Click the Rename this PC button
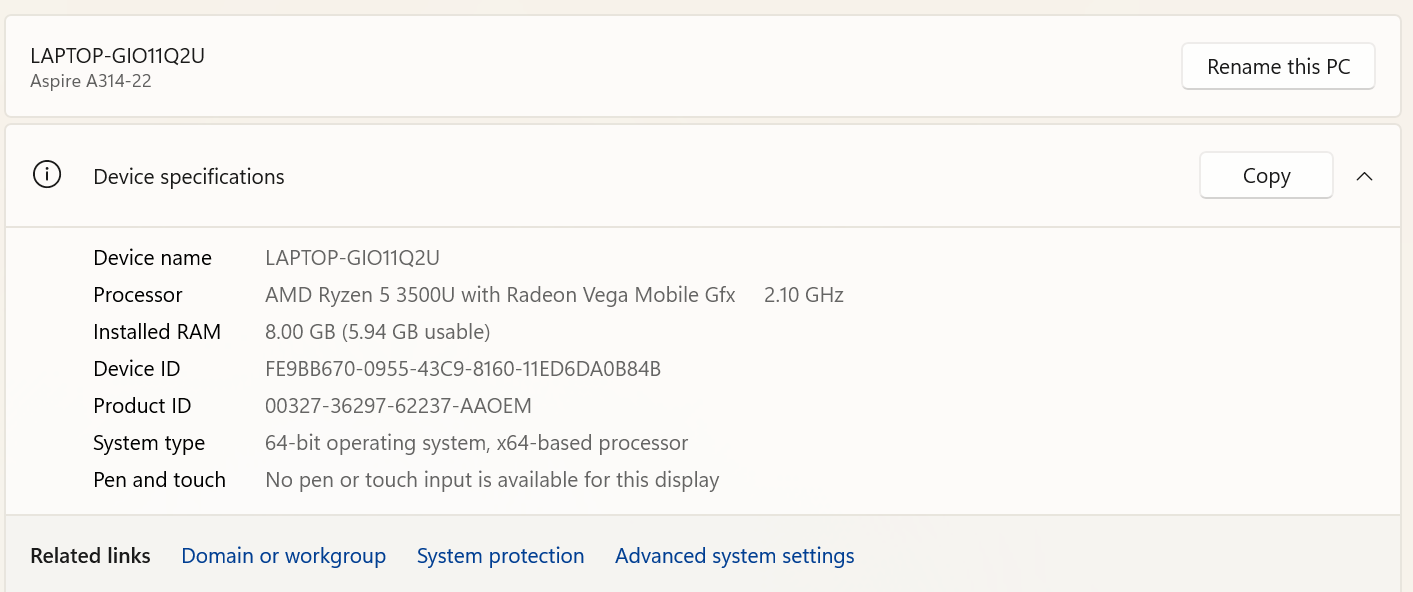This screenshot has width=1413, height=592. (1278, 67)
